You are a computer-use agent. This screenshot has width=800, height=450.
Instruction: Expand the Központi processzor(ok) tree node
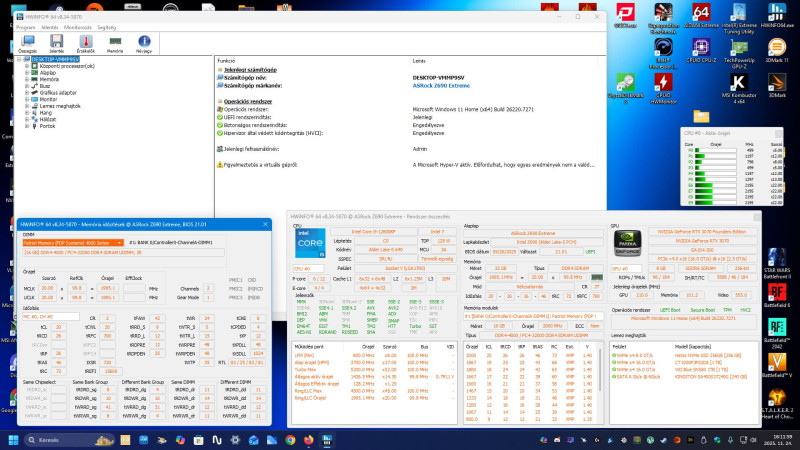(x=27, y=66)
